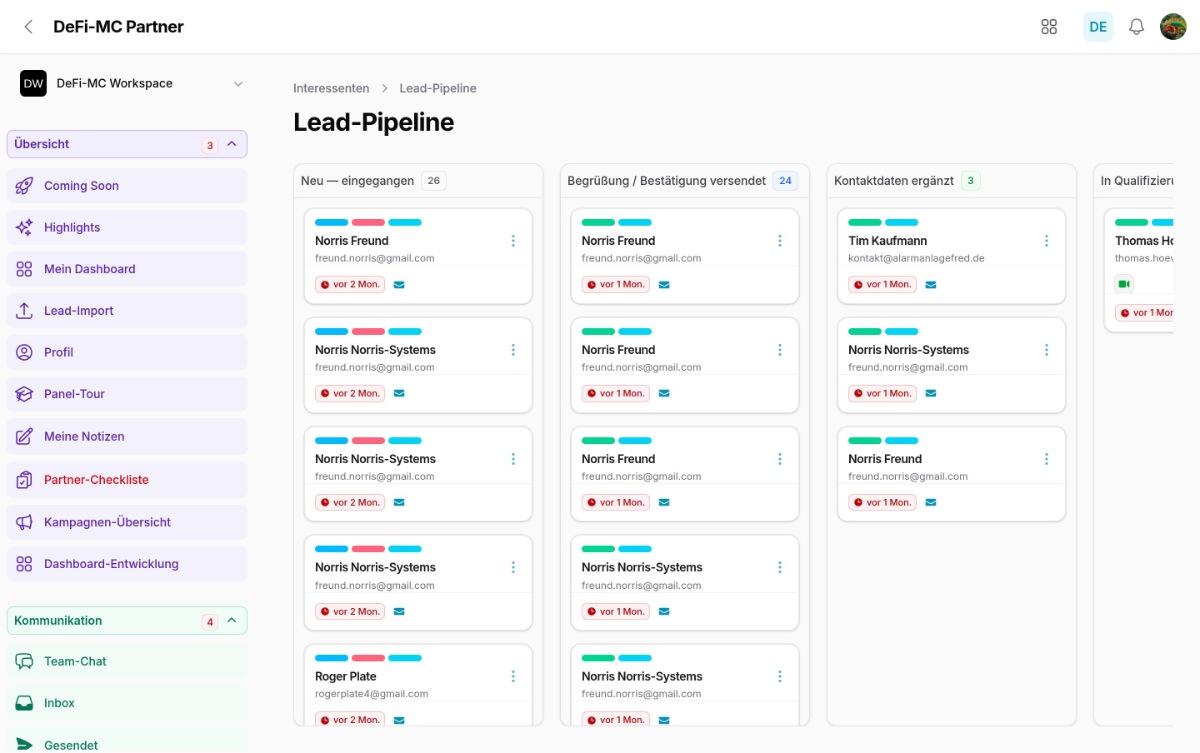Open DeFi-MC Workspace switcher dropdown
Screen dimensions: 1200x753
132,84
